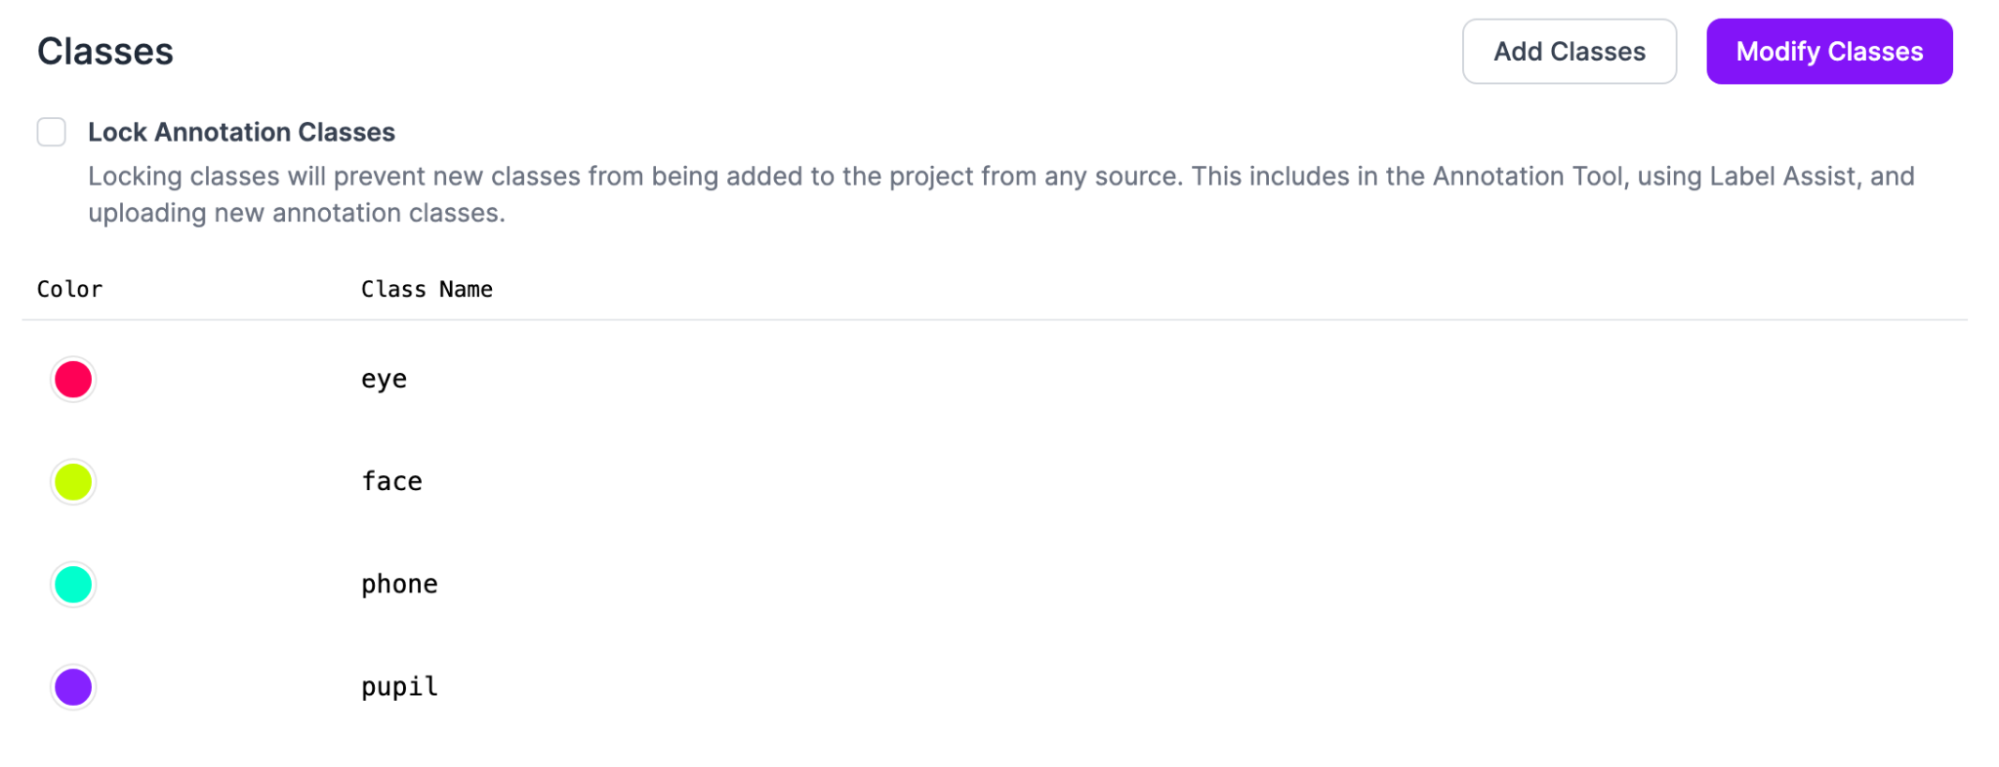Open the yellow-green swatch for face
Viewport: 1999px width, 767px height.
[73, 482]
